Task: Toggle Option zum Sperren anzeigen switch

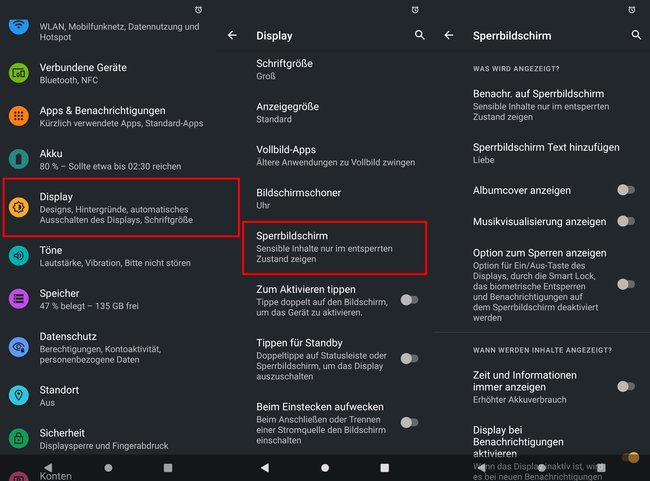Action: tap(626, 284)
